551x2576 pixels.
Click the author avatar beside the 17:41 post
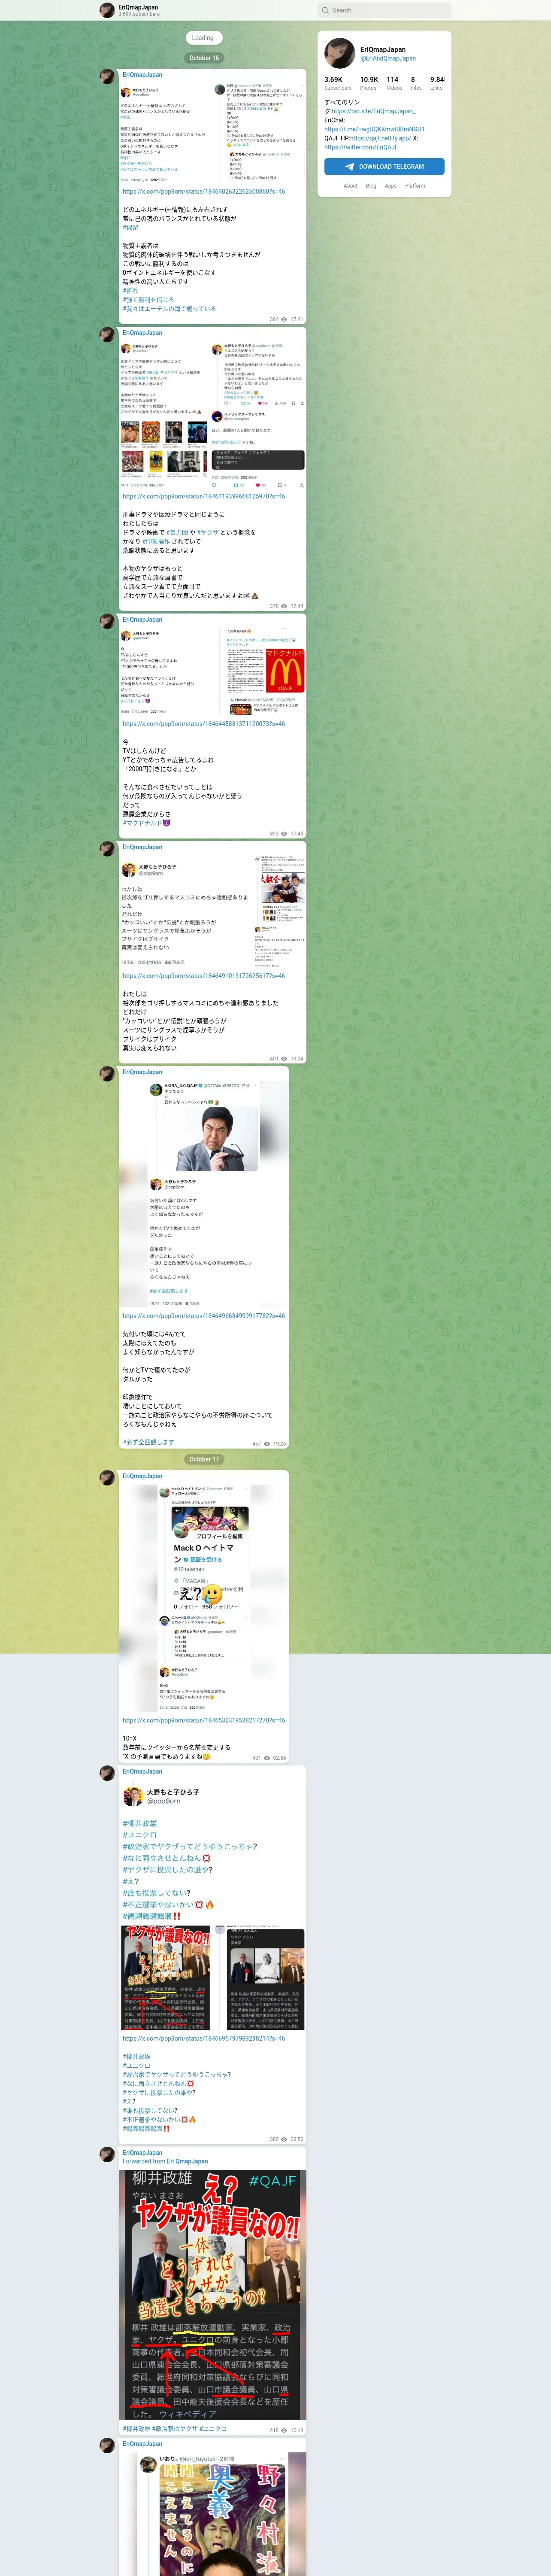tap(107, 76)
